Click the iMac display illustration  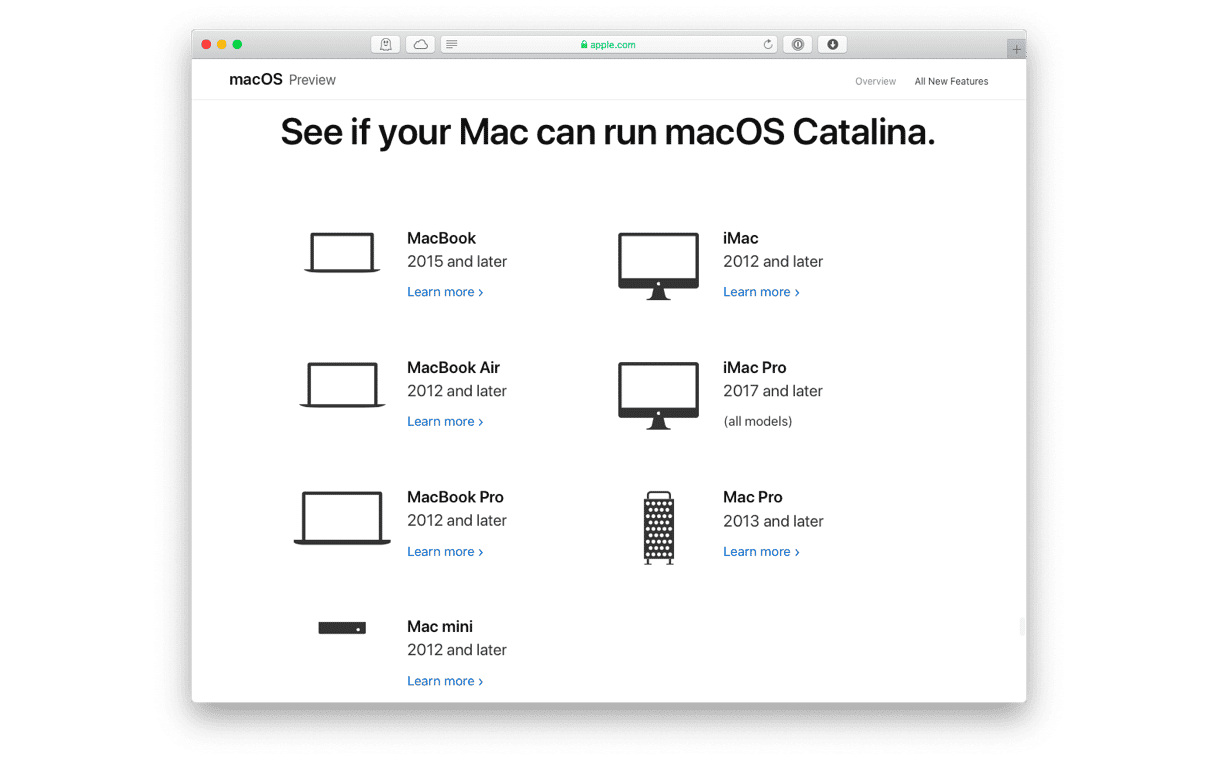click(x=657, y=265)
